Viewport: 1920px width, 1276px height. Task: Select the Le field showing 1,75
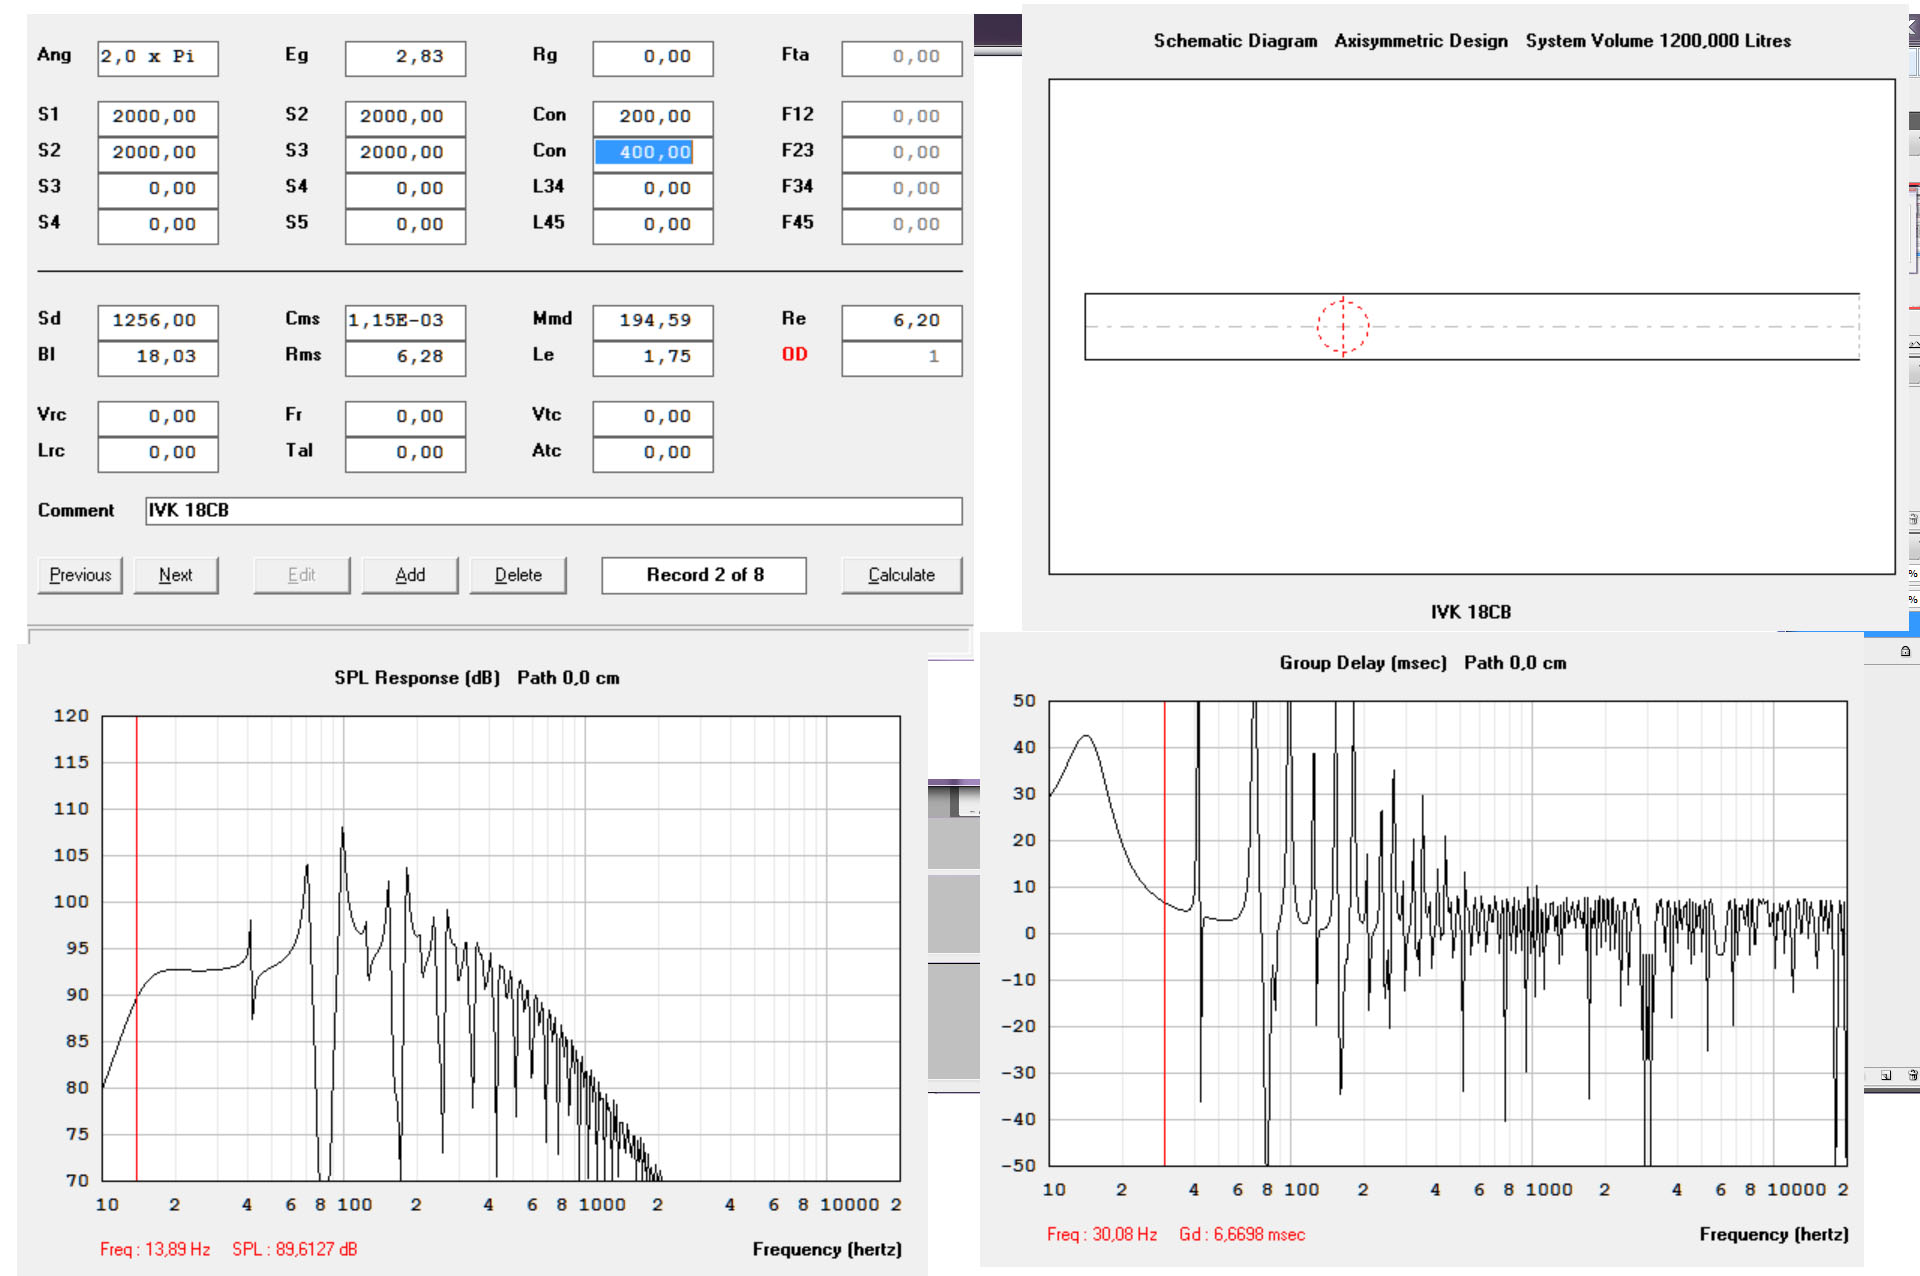click(x=653, y=357)
